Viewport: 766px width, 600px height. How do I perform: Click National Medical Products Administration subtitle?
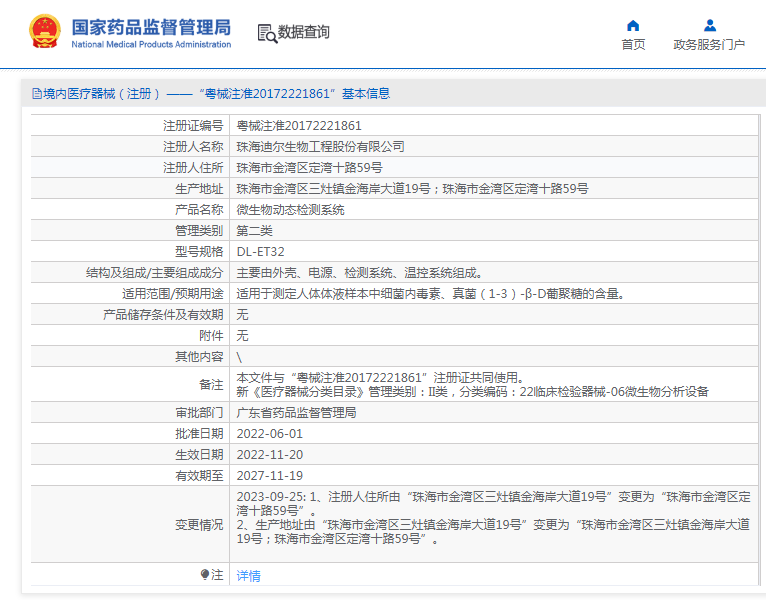151,44
